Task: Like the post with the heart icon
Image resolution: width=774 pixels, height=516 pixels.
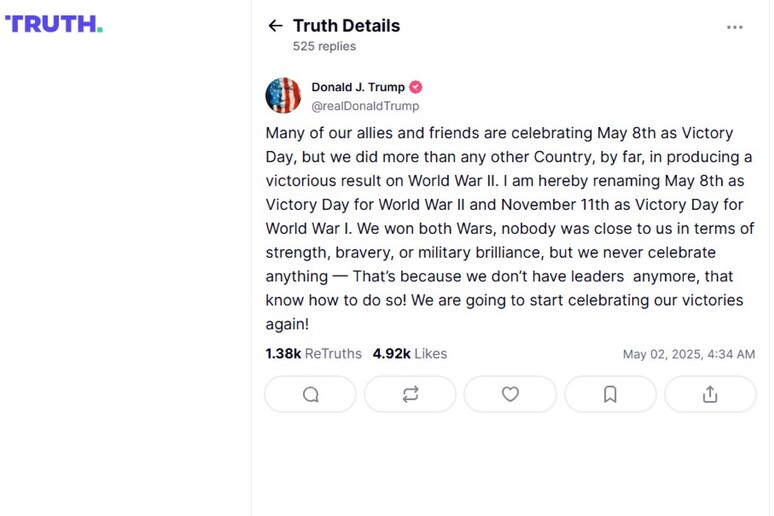Action: point(510,394)
